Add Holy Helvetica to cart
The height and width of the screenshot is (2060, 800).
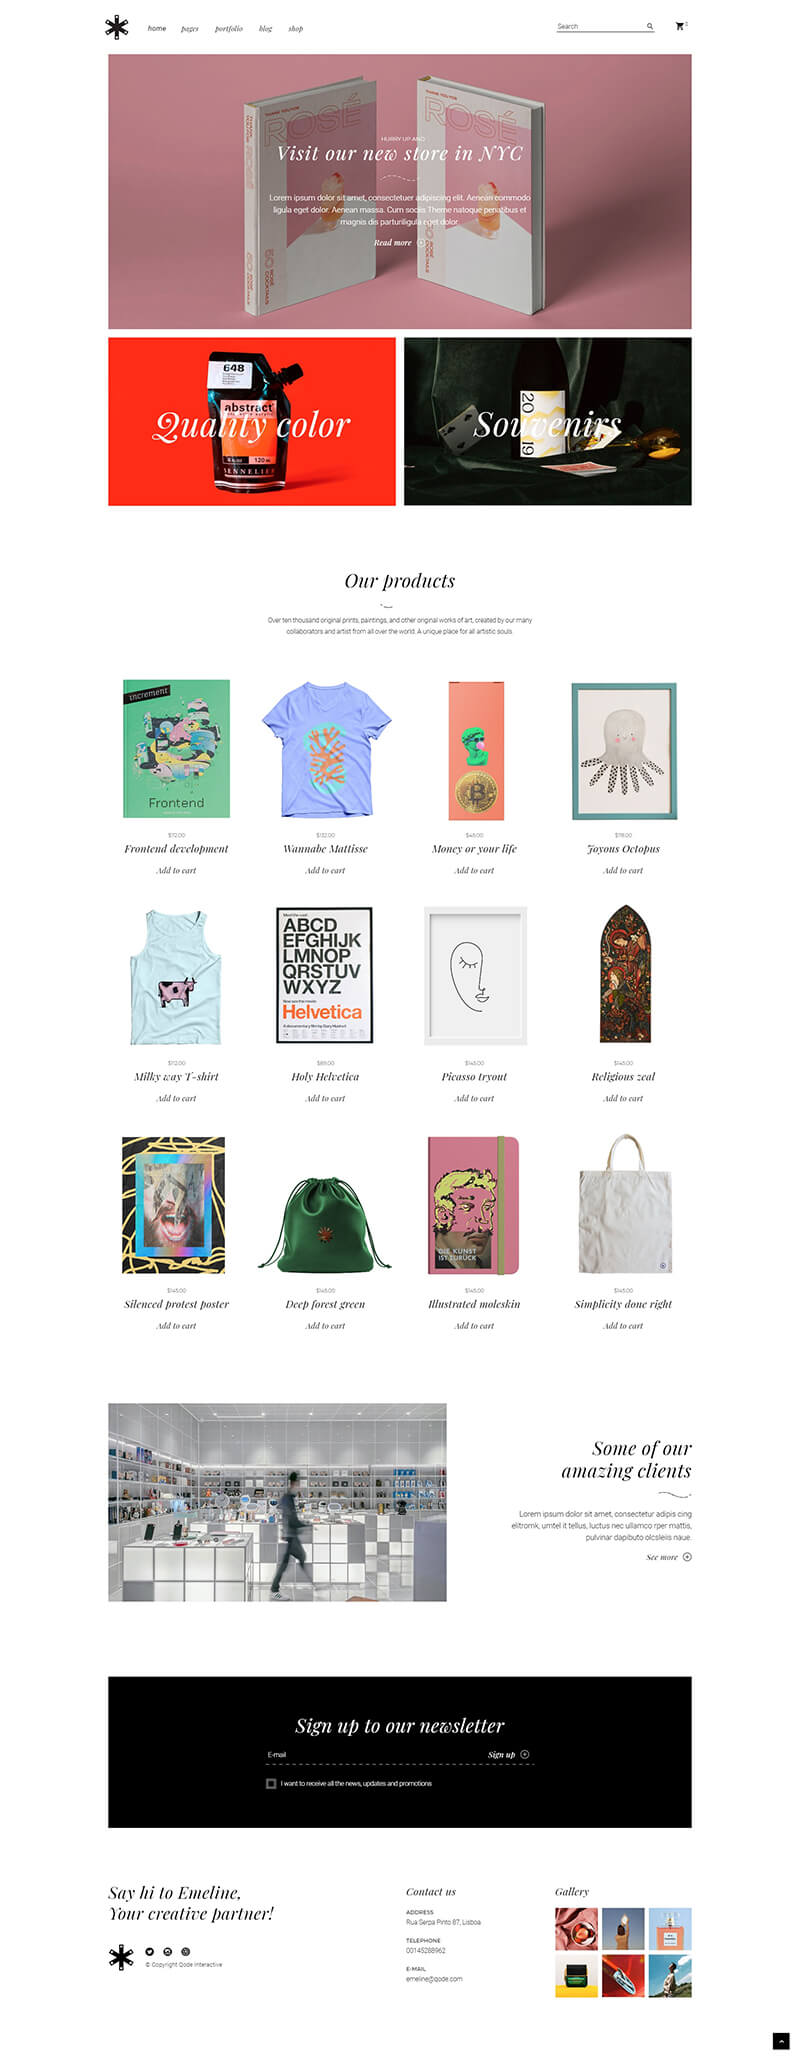click(325, 1099)
